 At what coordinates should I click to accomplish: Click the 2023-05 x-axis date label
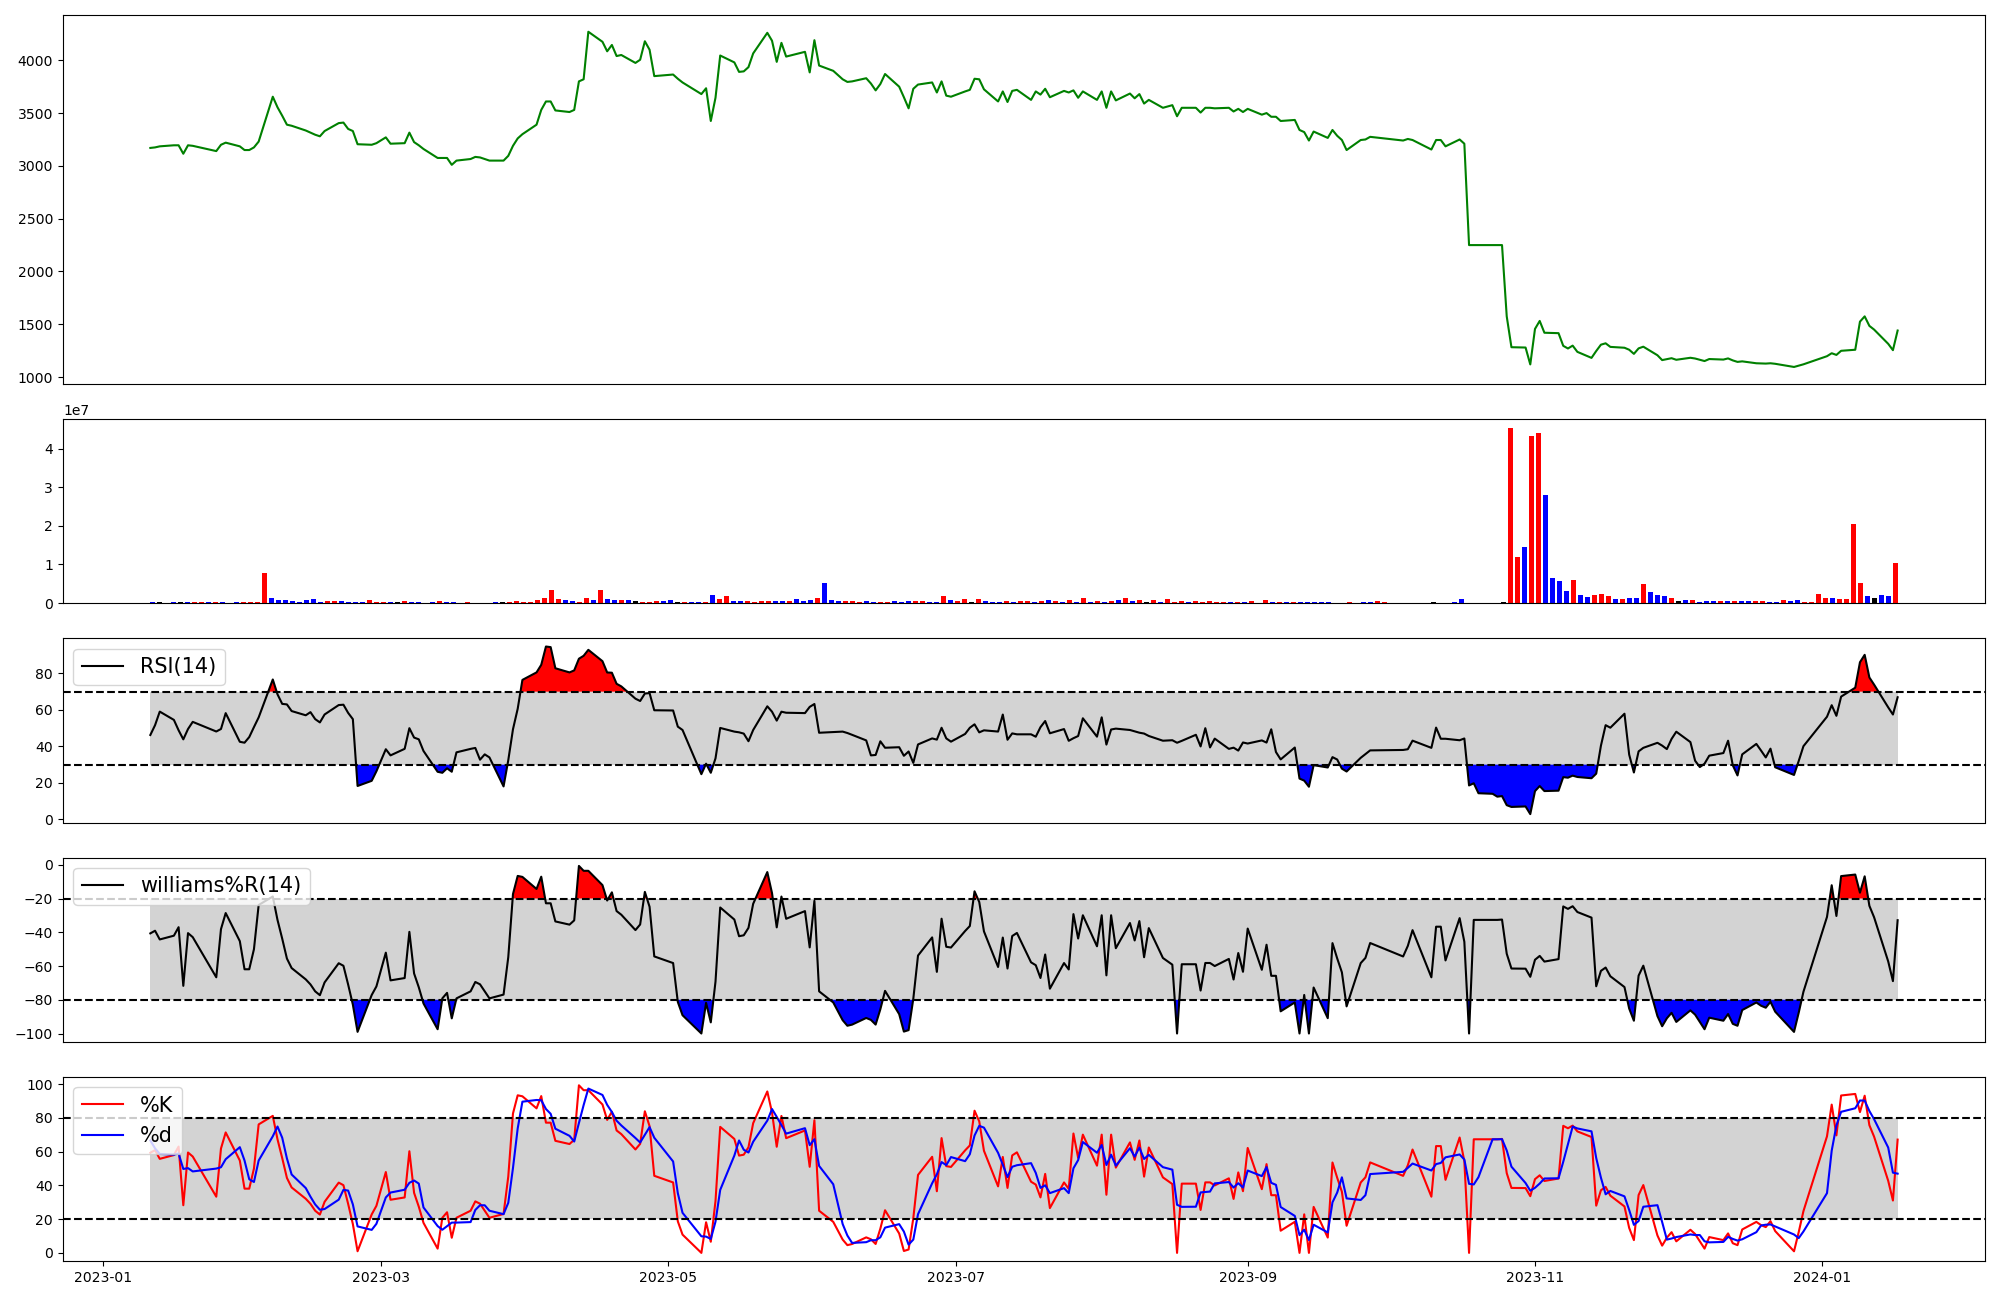[668, 1277]
